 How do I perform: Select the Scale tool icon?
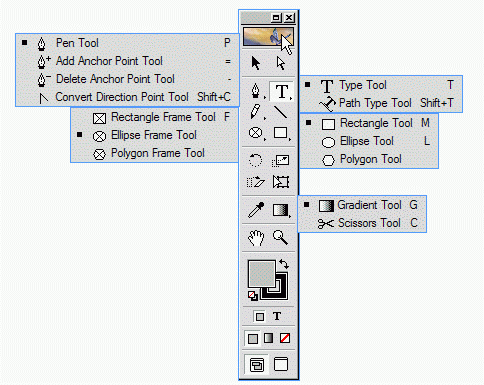coord(281,161)
